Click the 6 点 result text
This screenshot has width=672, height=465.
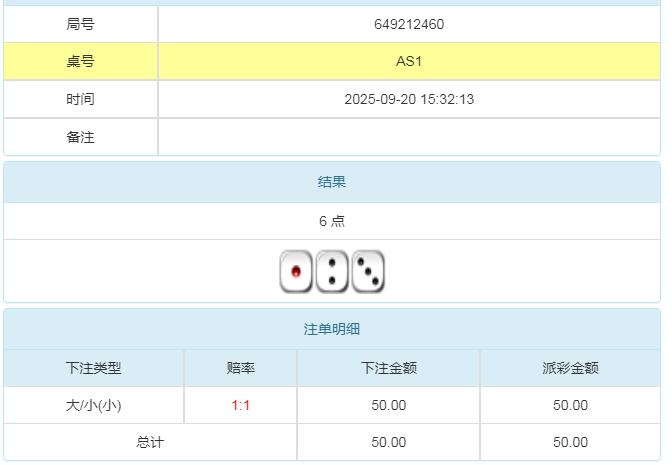click(332, 221)
